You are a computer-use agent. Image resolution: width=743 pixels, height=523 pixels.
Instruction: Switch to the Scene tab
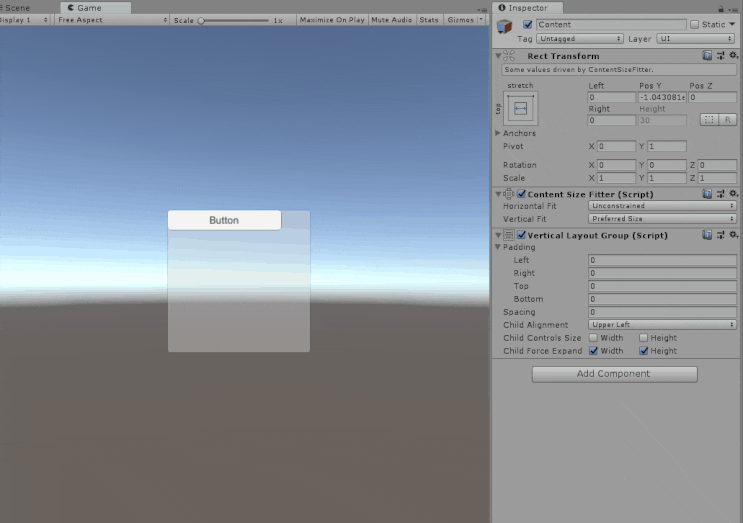[x=17, y=8]
